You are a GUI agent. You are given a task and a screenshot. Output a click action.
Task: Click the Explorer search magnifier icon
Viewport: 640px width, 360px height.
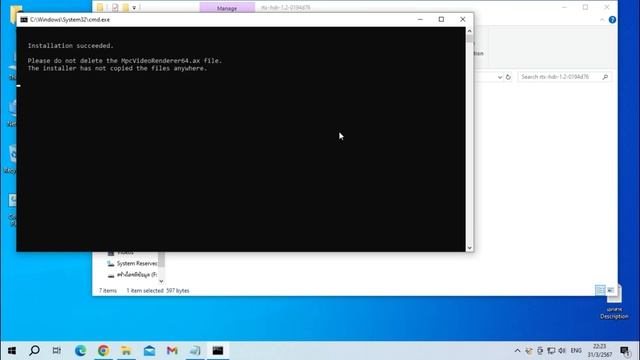[605, 77]
